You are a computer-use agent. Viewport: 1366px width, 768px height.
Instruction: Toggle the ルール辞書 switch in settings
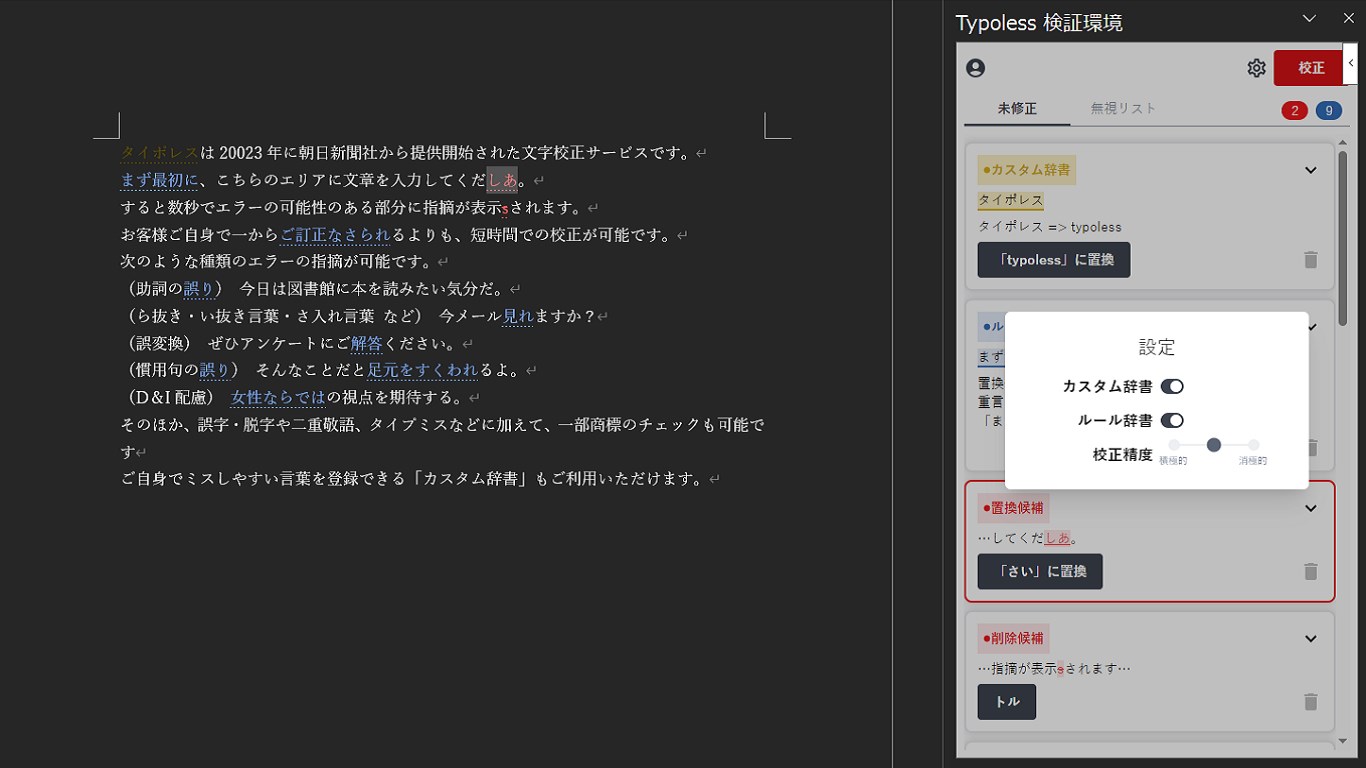[1172, 420]
